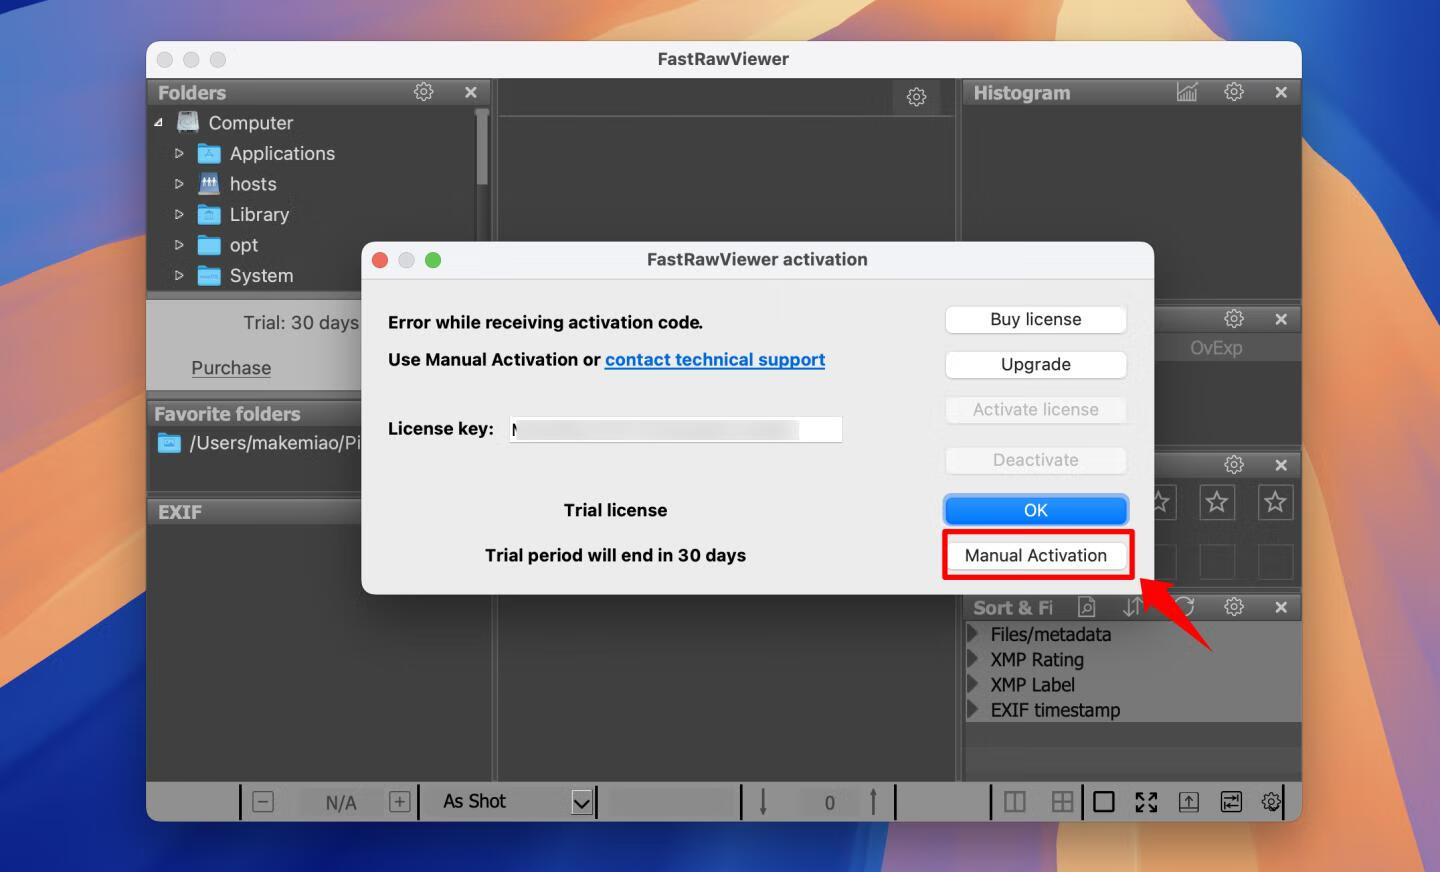The width and height of the screenshot is (1440, 872).
Task: Close the star rating panel
Action: coord(1281,465)
